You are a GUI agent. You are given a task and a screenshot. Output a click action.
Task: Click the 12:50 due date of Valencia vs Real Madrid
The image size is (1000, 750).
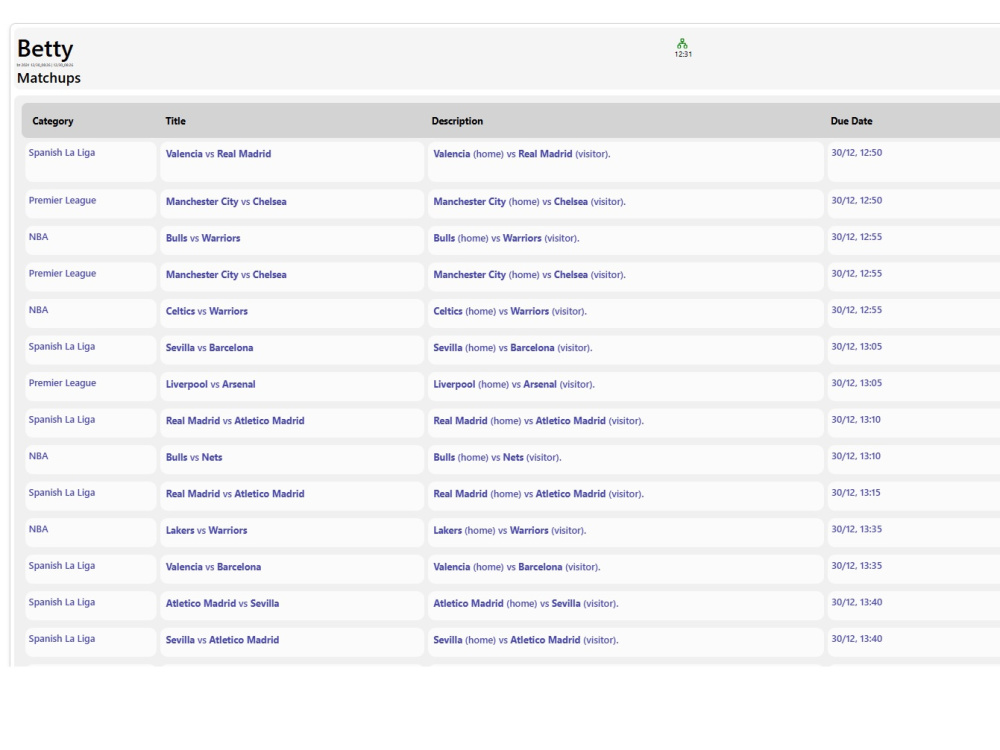coord(857,152)
